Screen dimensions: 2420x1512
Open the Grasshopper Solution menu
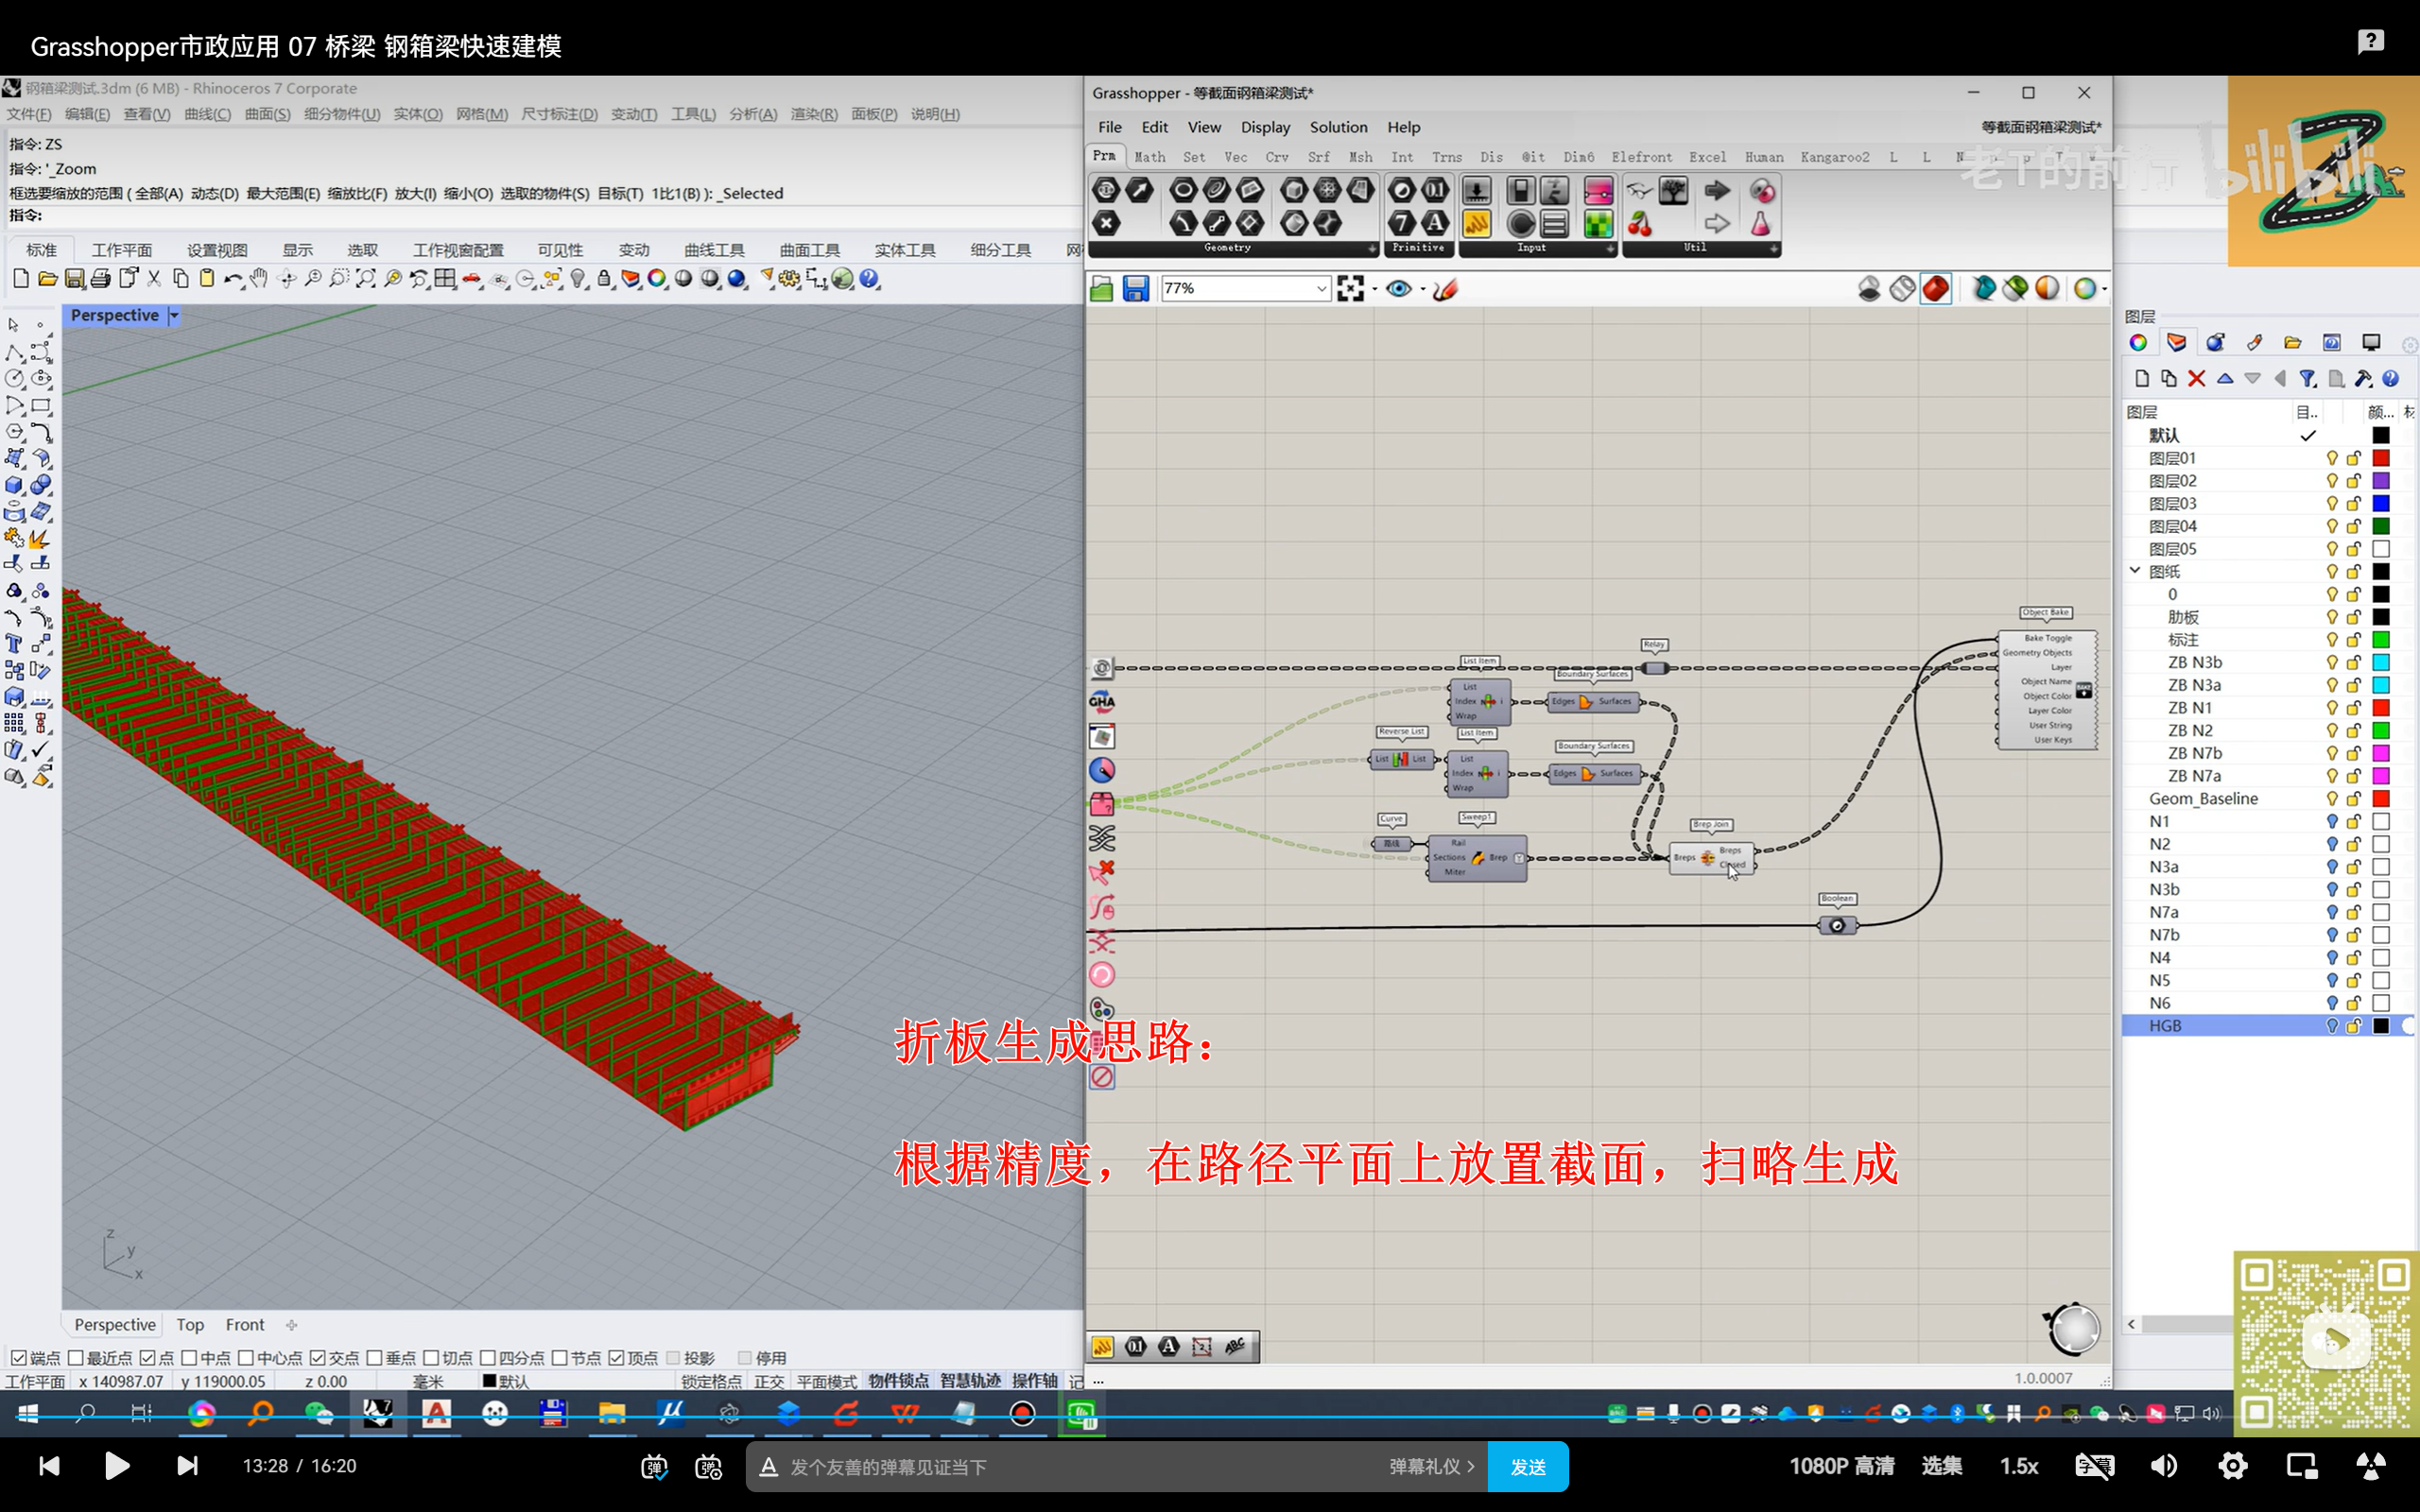1338,127
